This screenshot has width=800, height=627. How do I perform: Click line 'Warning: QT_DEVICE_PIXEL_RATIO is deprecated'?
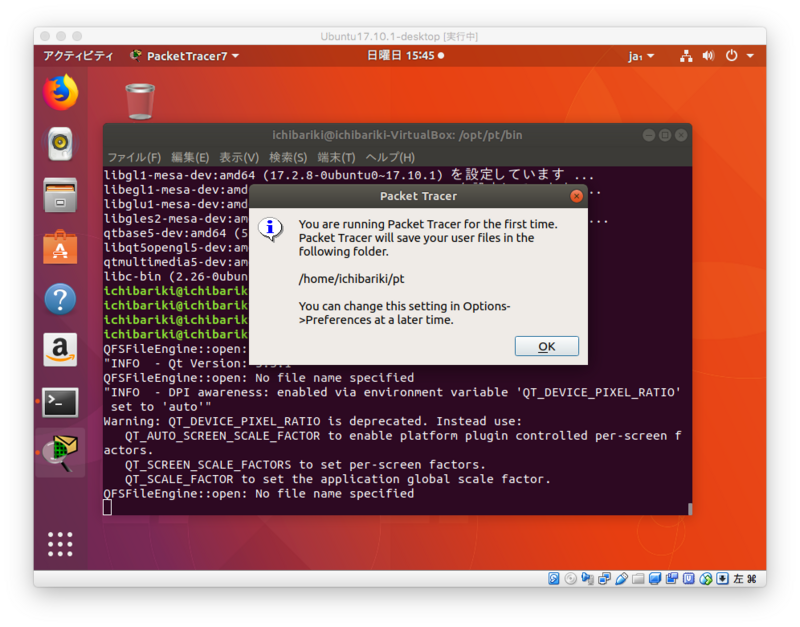[x=312, y=421]
